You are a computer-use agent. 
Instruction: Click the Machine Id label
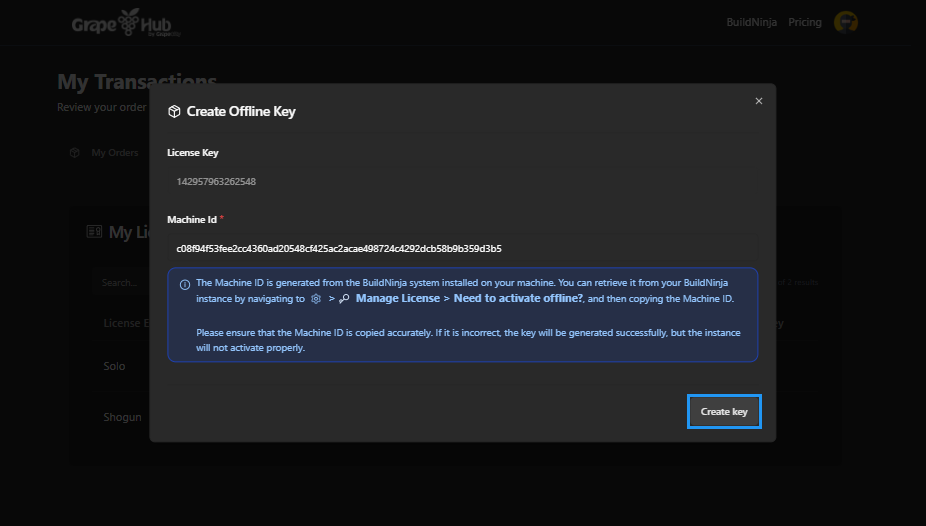pos(192,220)
